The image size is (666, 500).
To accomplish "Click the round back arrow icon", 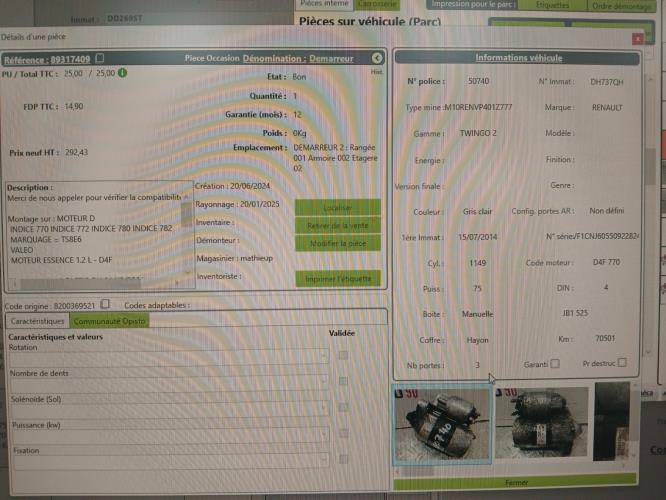I will [377, 59].
